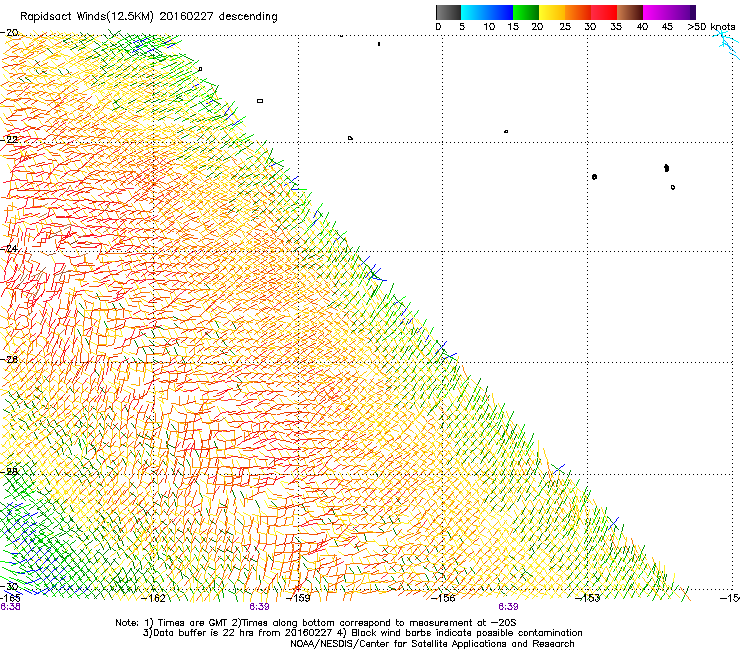Click the "-165" longitude label

click(10, 598)
